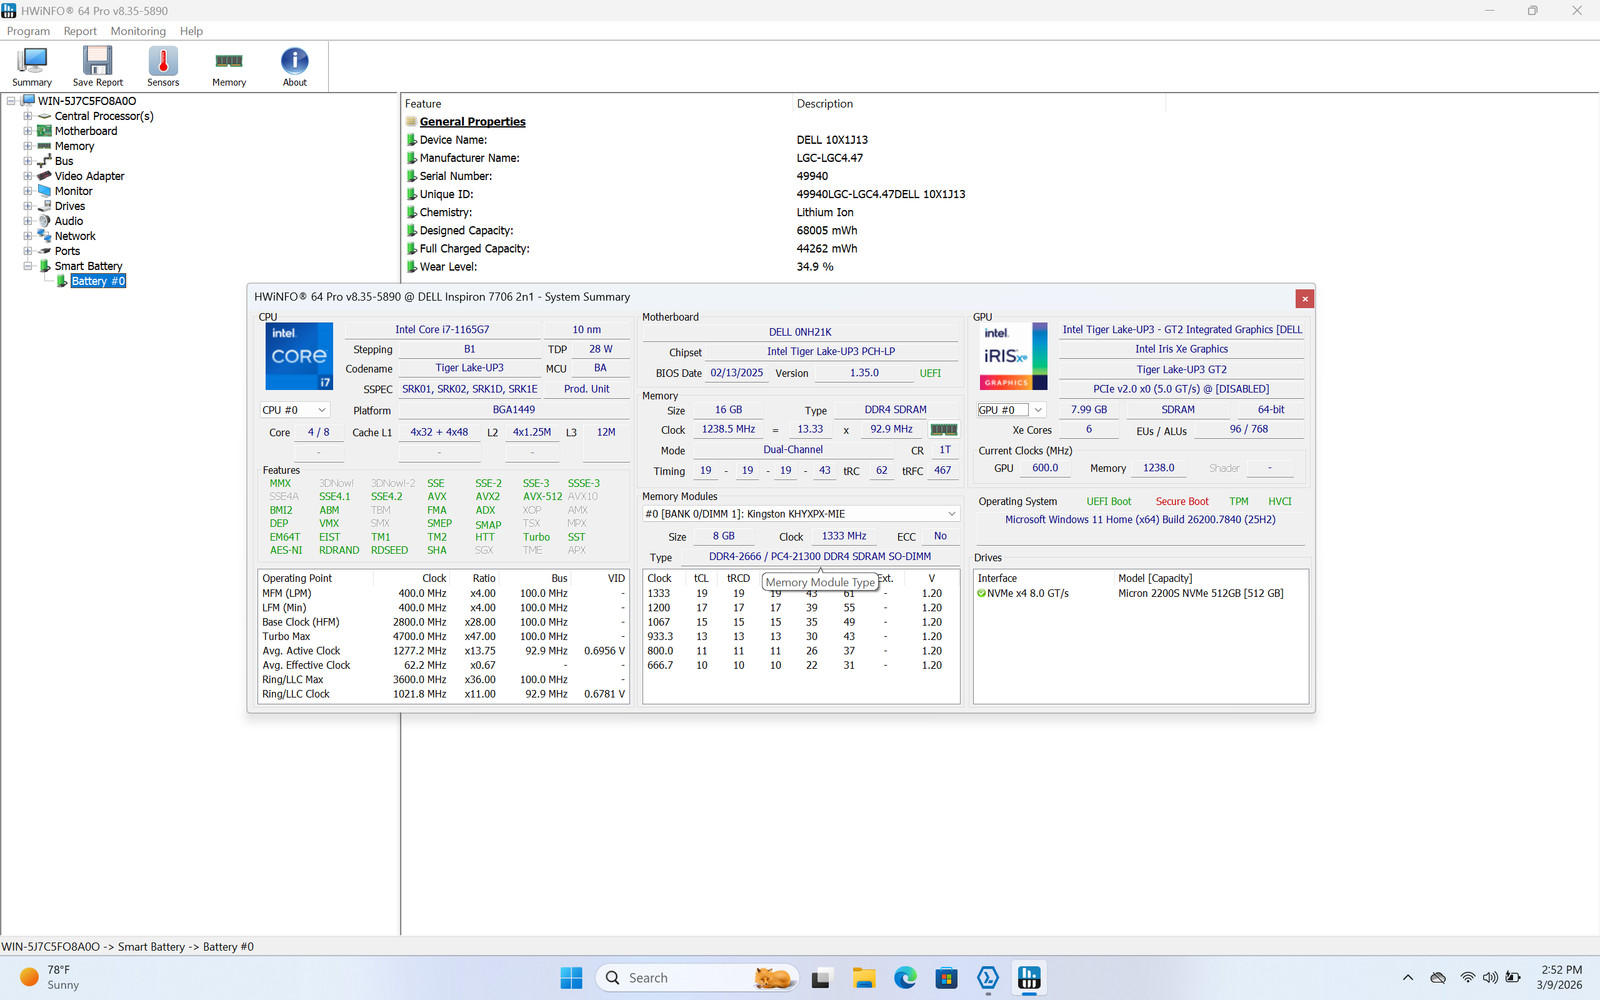
Task: Close the System Summary window
Action: (x=1304, y=298)
